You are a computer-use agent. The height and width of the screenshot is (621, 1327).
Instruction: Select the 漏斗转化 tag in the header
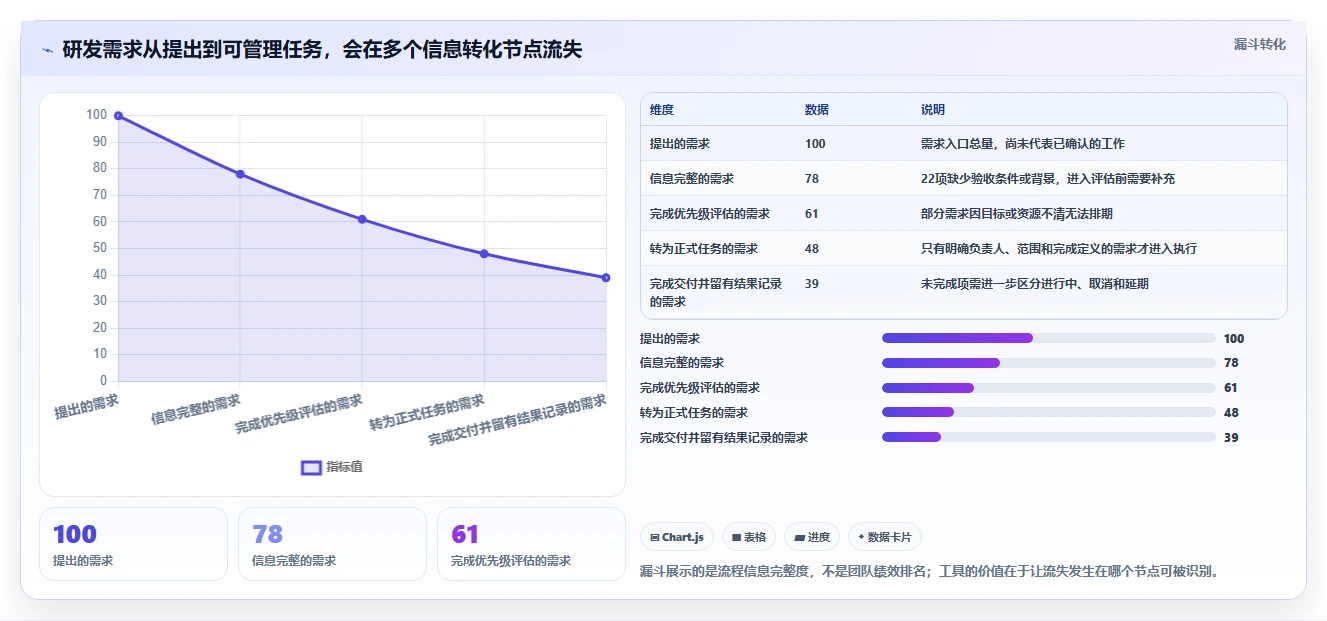1259,44
